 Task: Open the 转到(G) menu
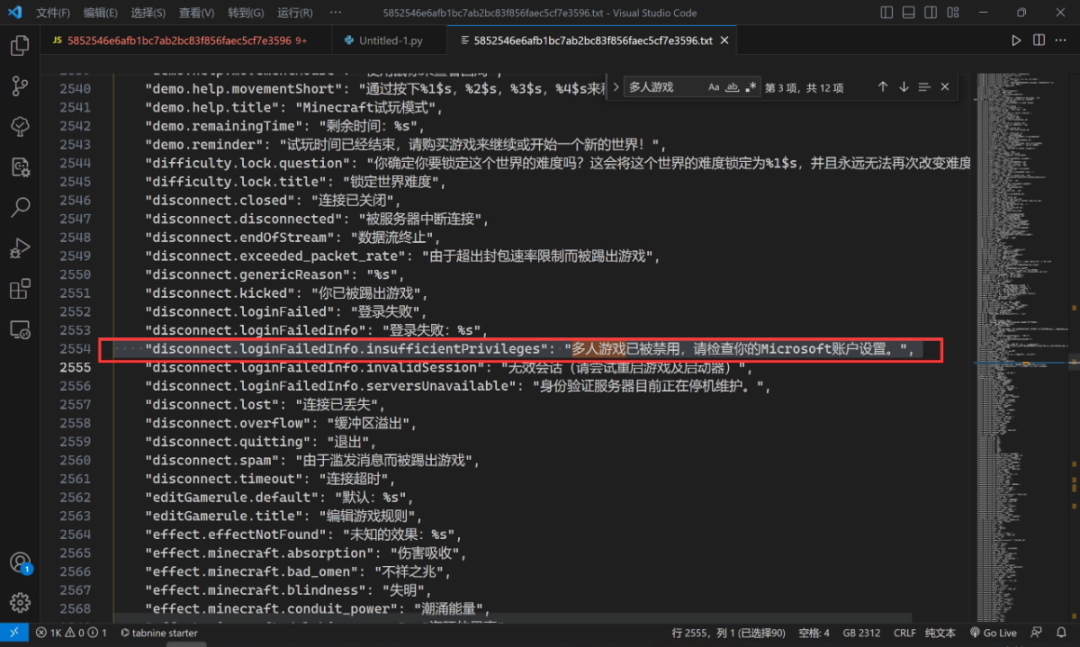[246, 12]
